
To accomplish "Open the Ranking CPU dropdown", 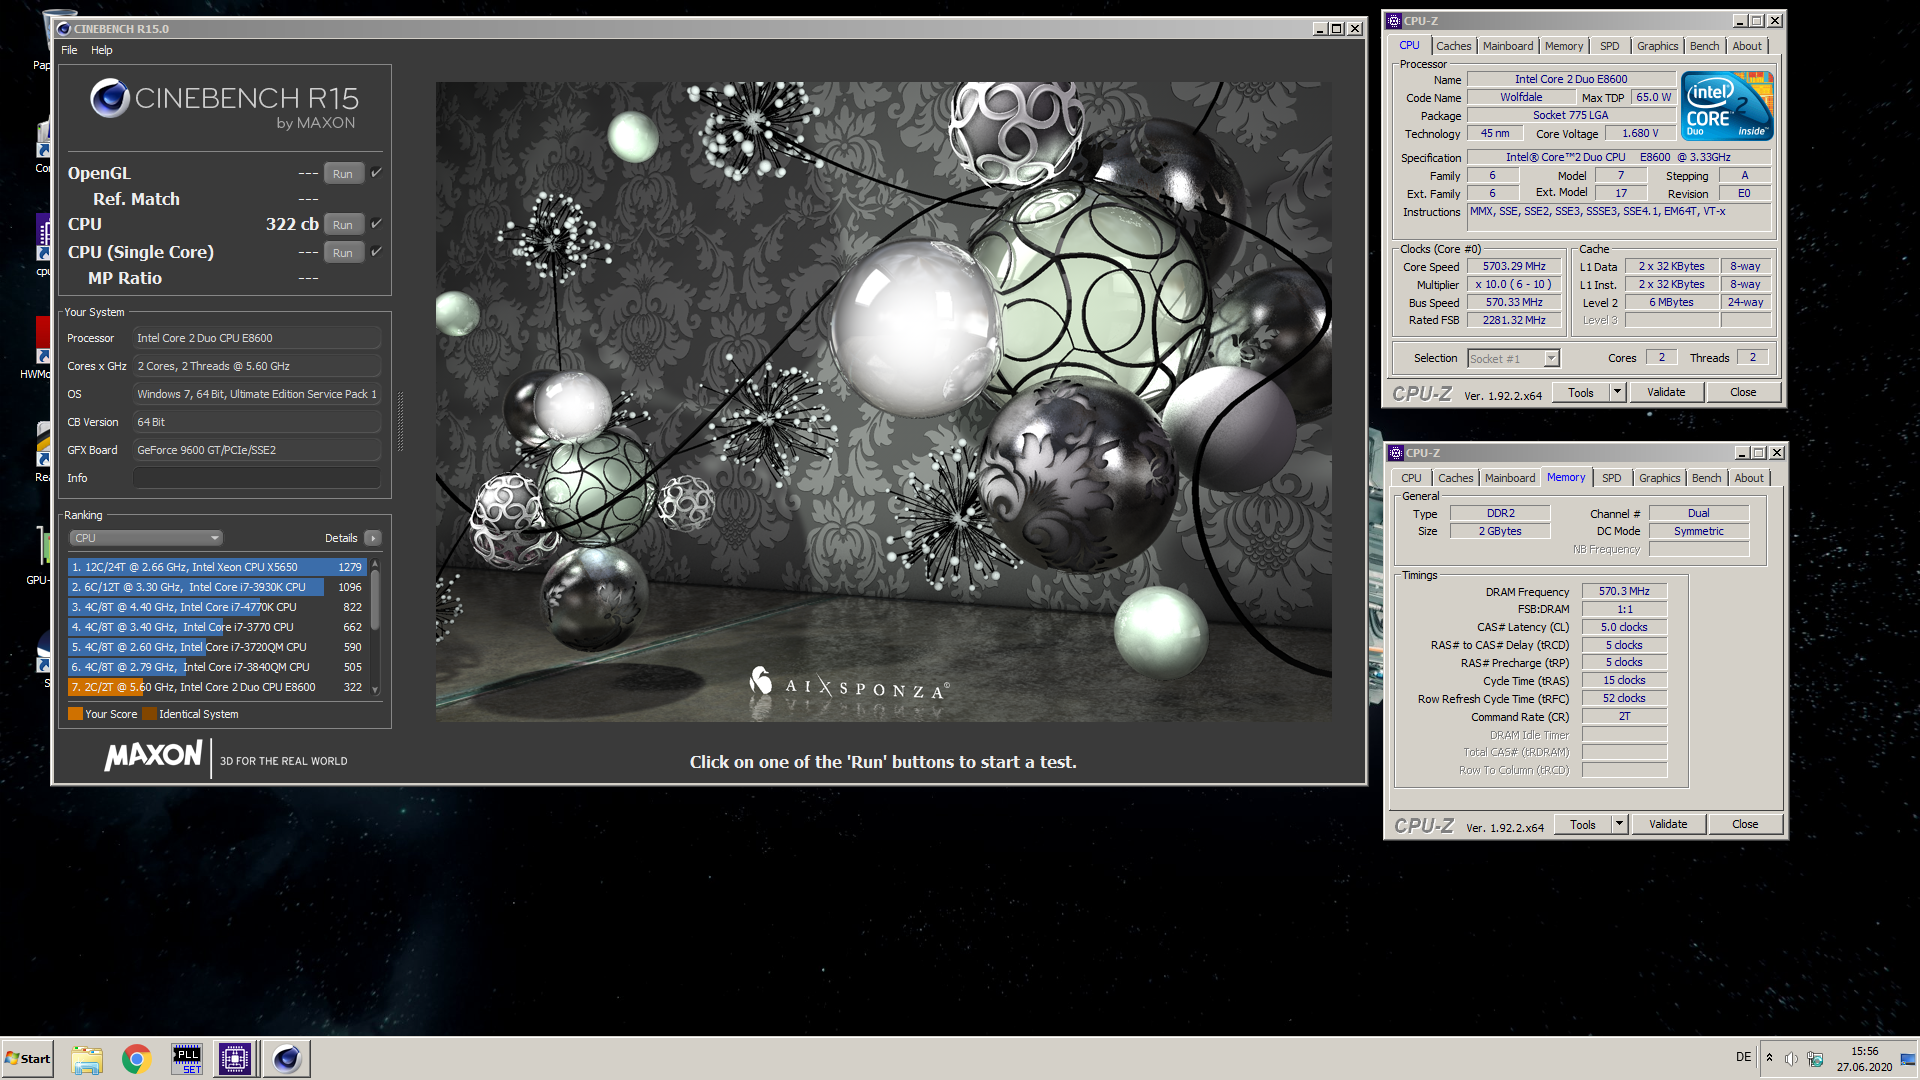I will click(x=146, y=538).
